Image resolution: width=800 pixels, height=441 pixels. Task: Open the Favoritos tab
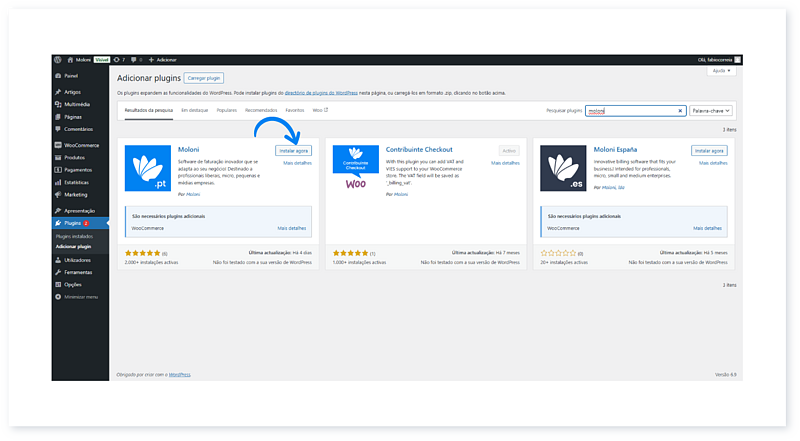click(295, 110)
